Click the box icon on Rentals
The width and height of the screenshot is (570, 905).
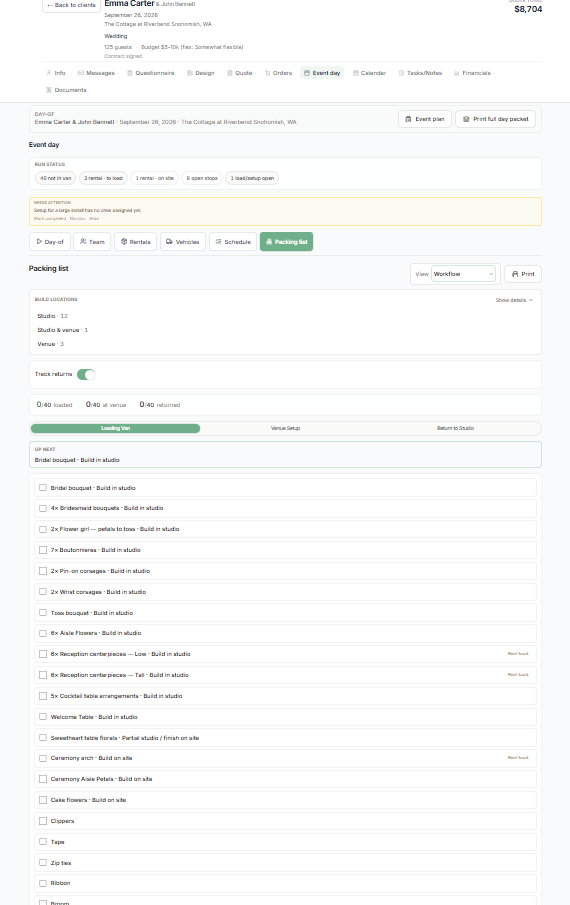124,242
